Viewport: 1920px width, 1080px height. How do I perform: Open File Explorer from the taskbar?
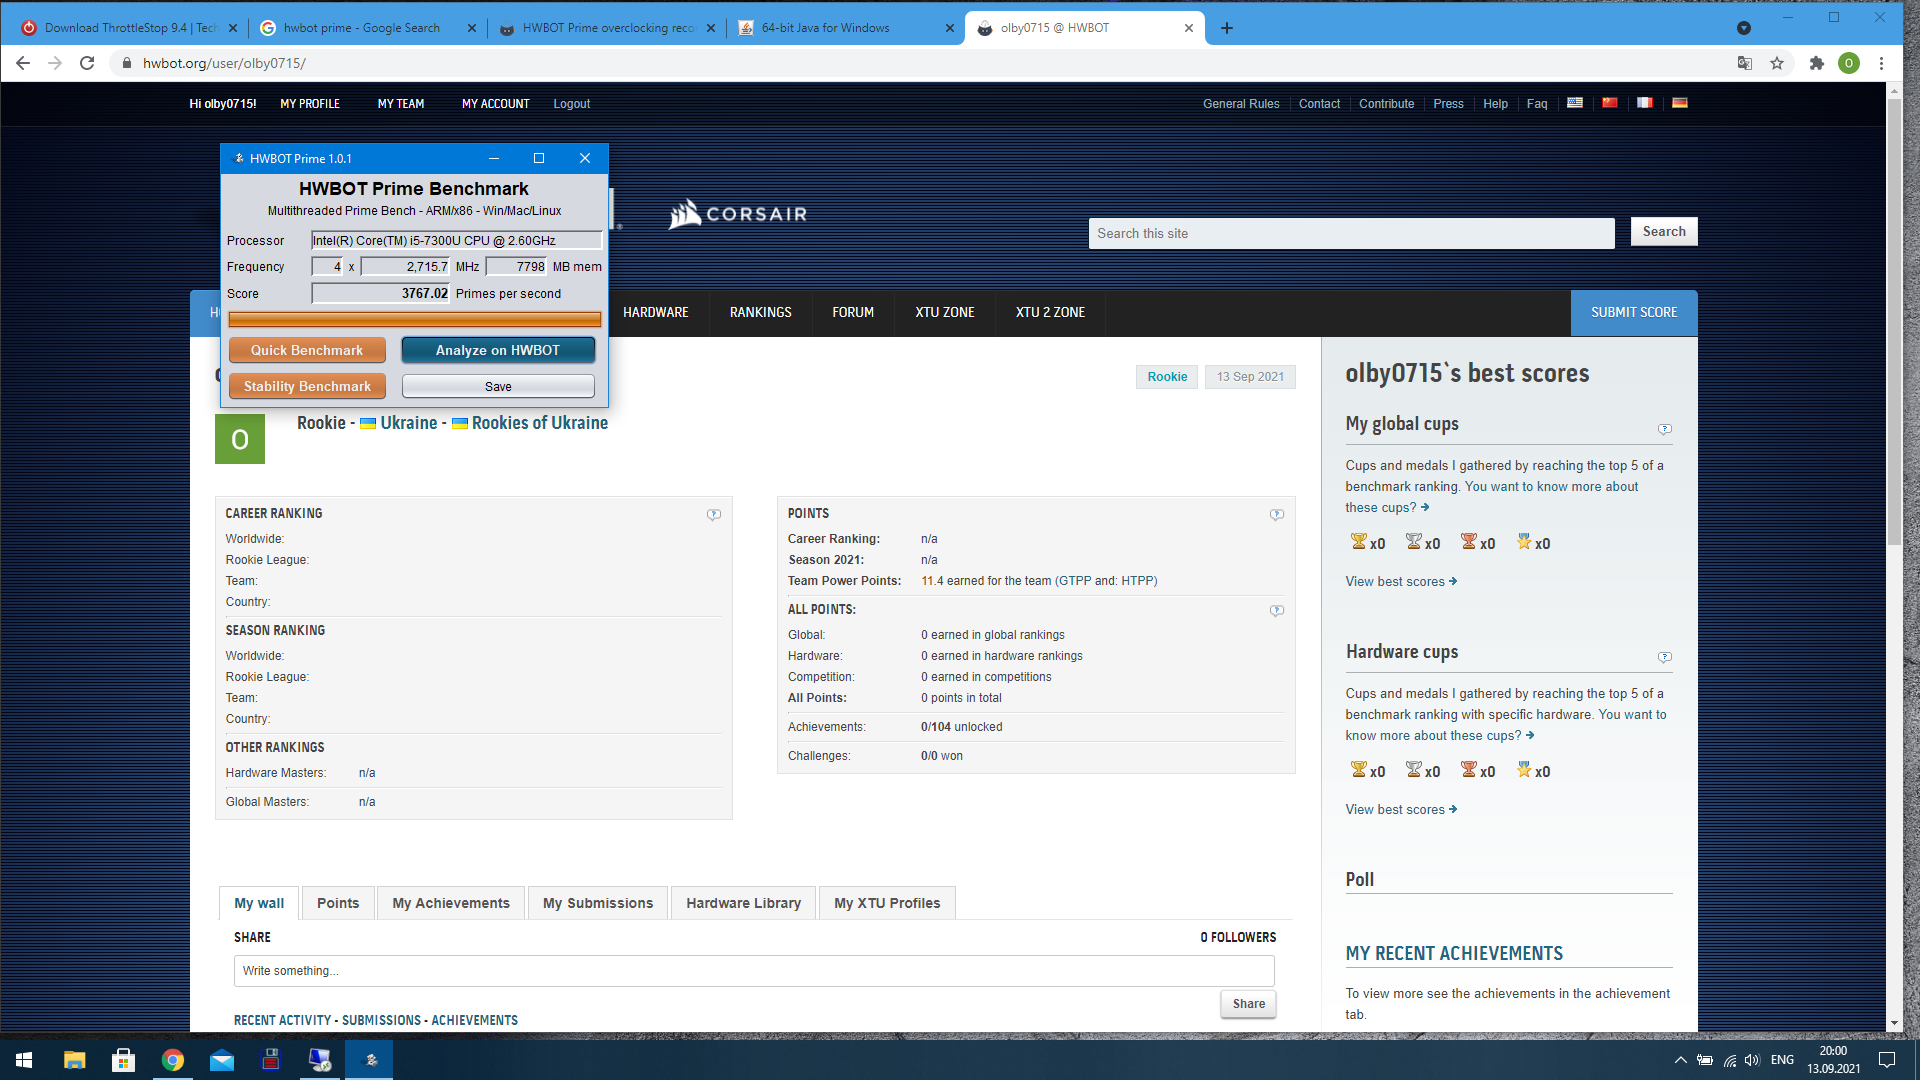(74, 1060)
